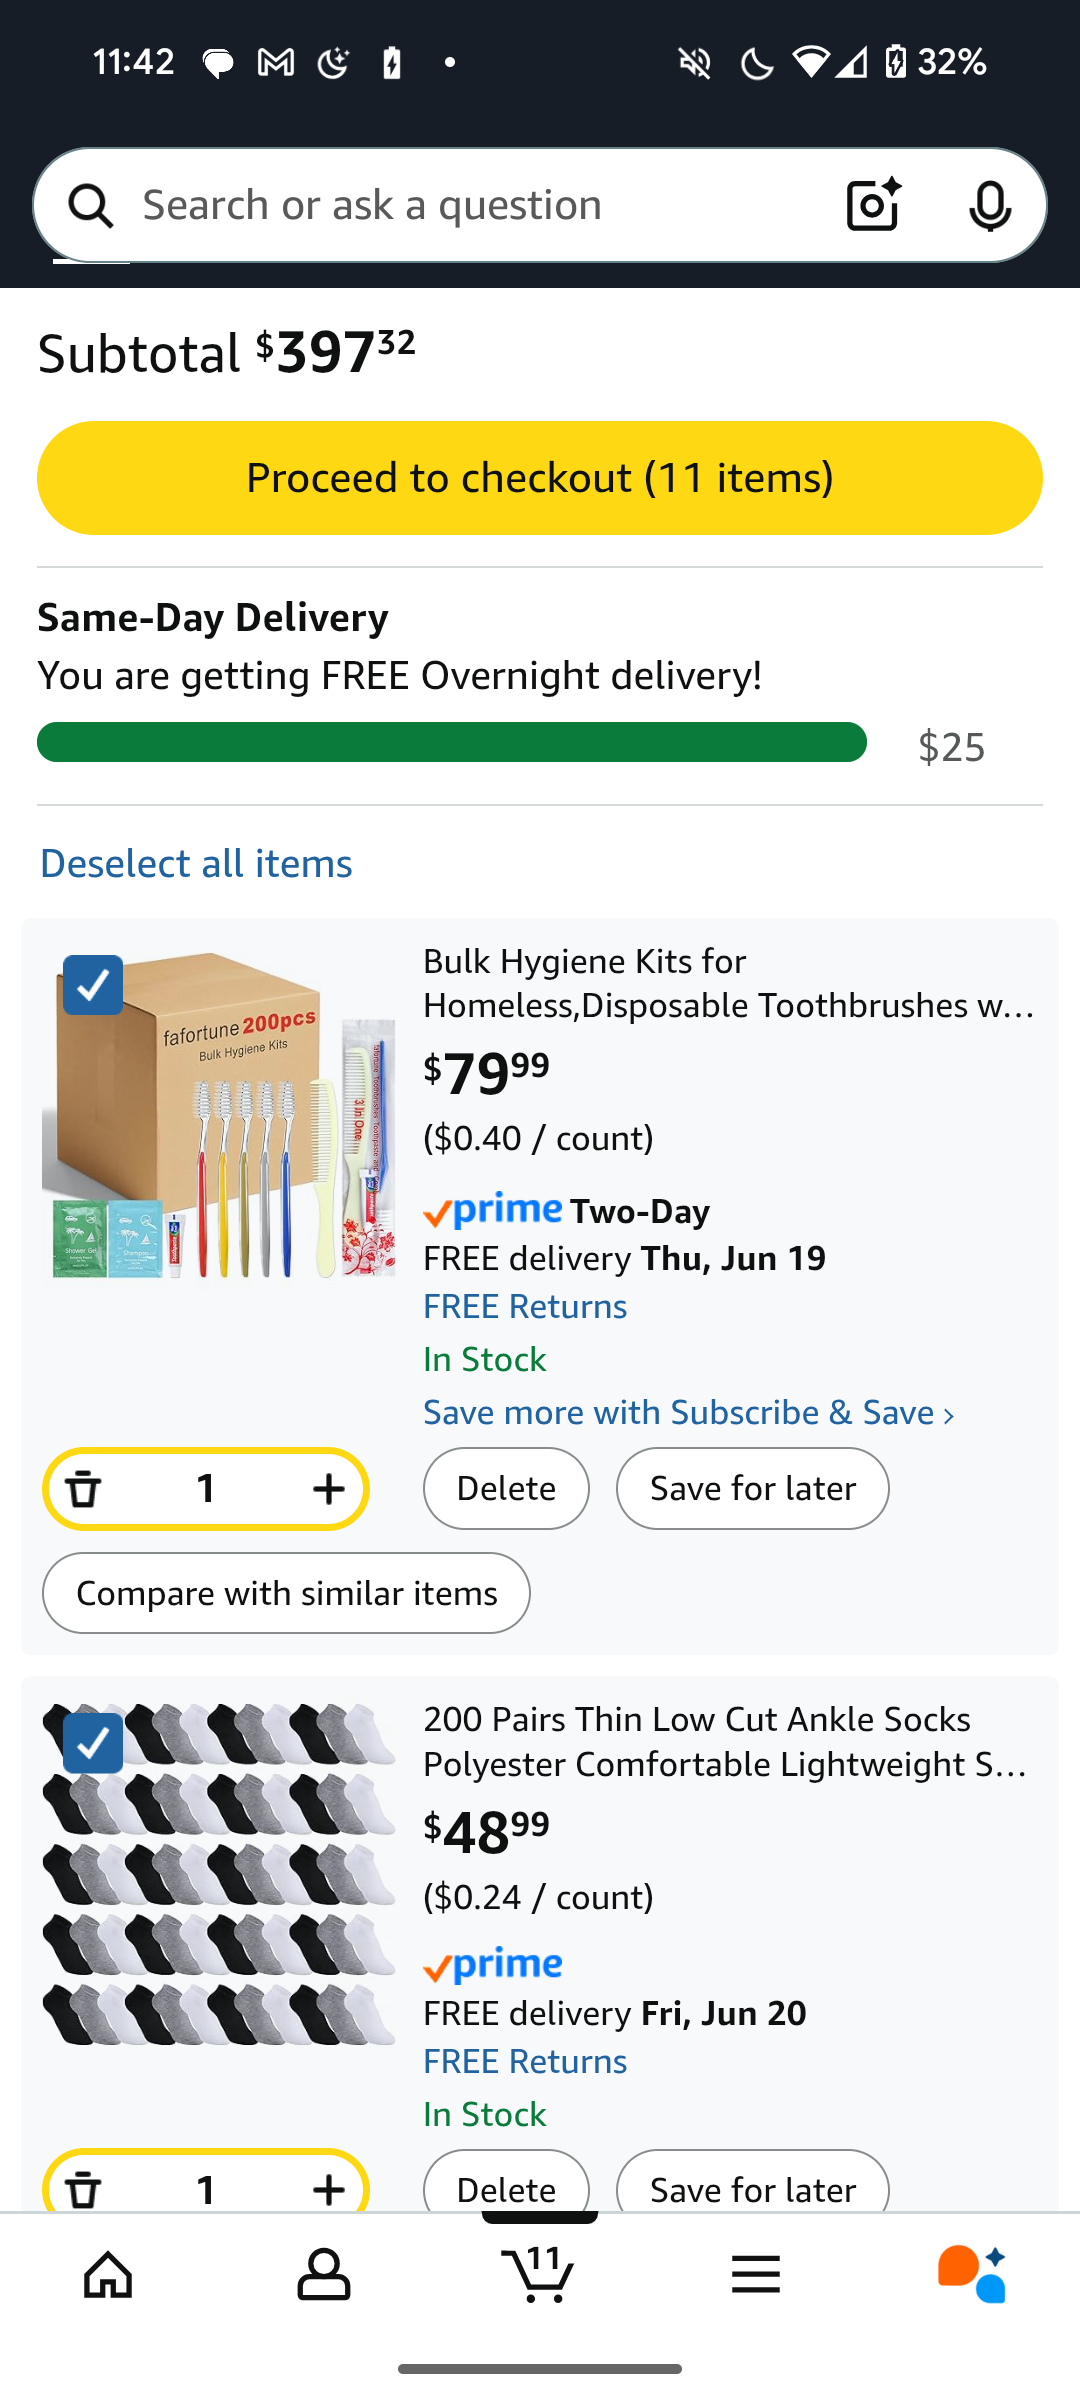Image resolution: width=1080 pixels, height=2400 pixels.
Task: Uncheck the Bulk Hygiene Kits checkbox
Action: pyautogui.click(x=93, y=985)
